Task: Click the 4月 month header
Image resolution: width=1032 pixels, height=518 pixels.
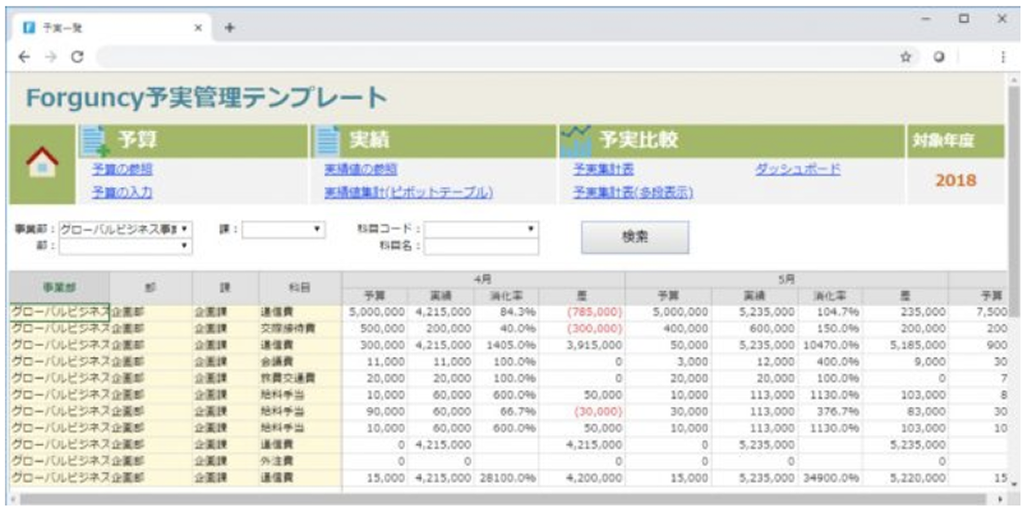Action: click(484, 279)
